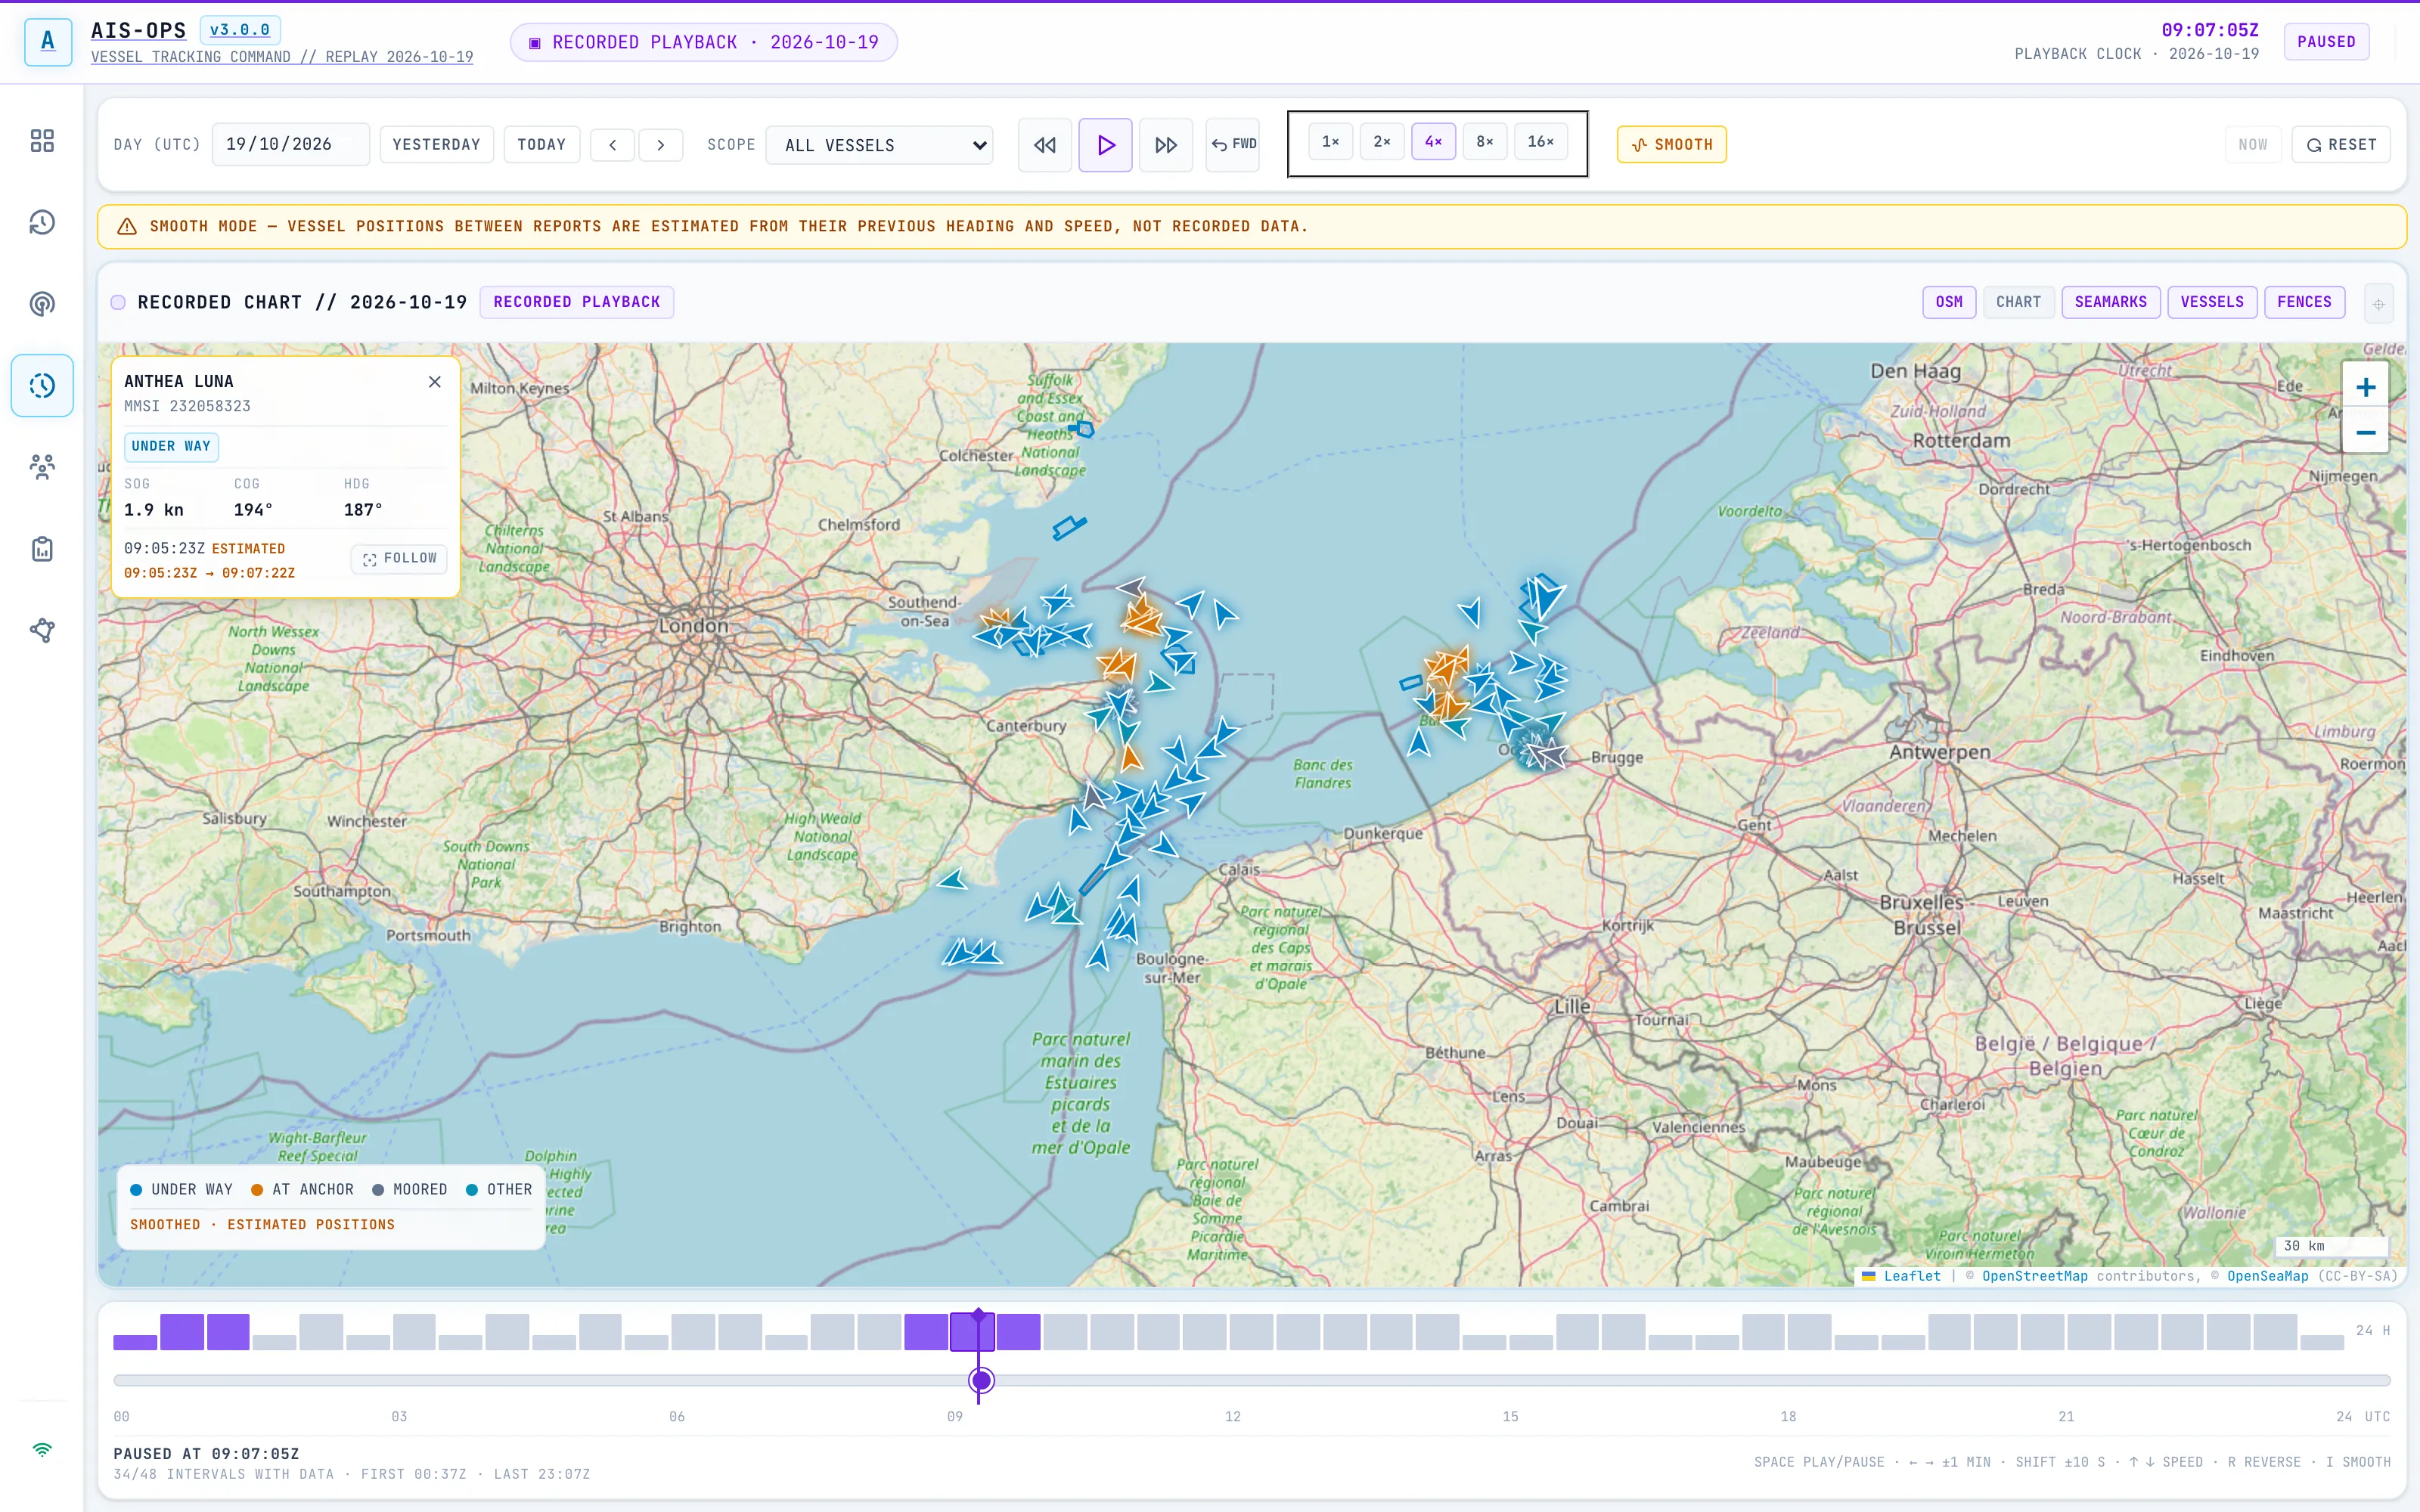Viewport: 2420px width, 1512px height.
Task: Go to previous day chevron
Action: pyautogui.click(x=613, y=145)
